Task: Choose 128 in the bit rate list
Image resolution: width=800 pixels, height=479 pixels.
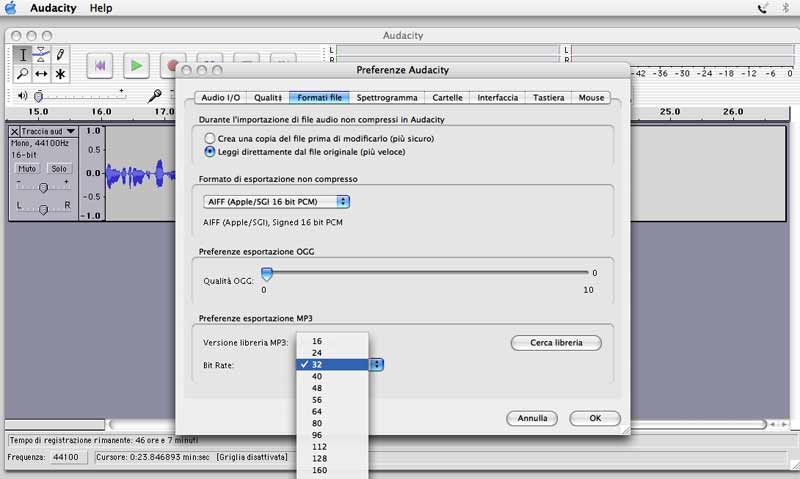Action: pyautogui.click(x=332, y=459)
